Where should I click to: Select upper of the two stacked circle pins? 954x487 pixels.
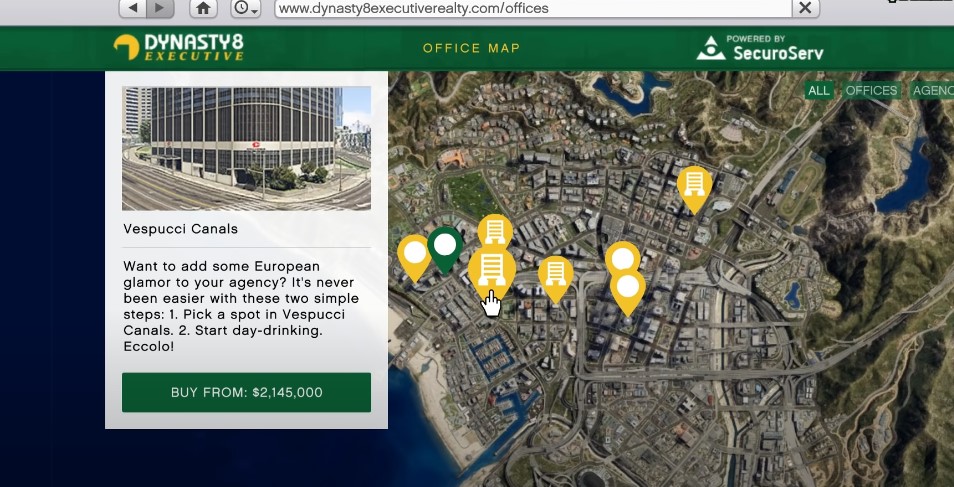click(x=622, y=258)
